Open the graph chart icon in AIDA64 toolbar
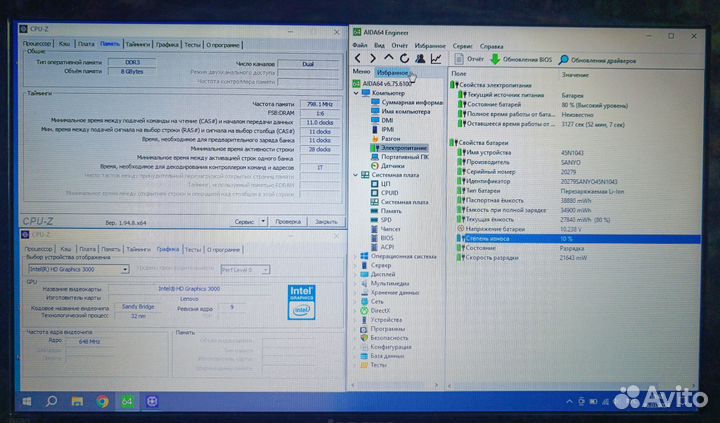This screenshot has width=720, height=423. click(x=436, y=59)
